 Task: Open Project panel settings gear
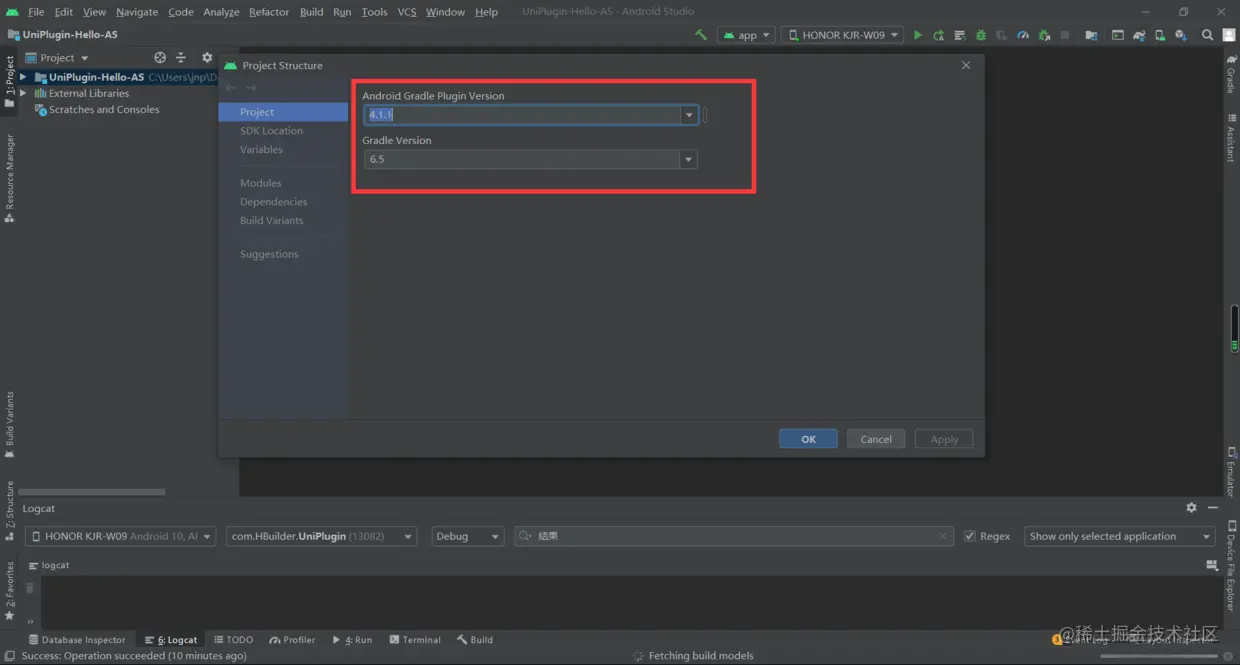tap(207, 58)
